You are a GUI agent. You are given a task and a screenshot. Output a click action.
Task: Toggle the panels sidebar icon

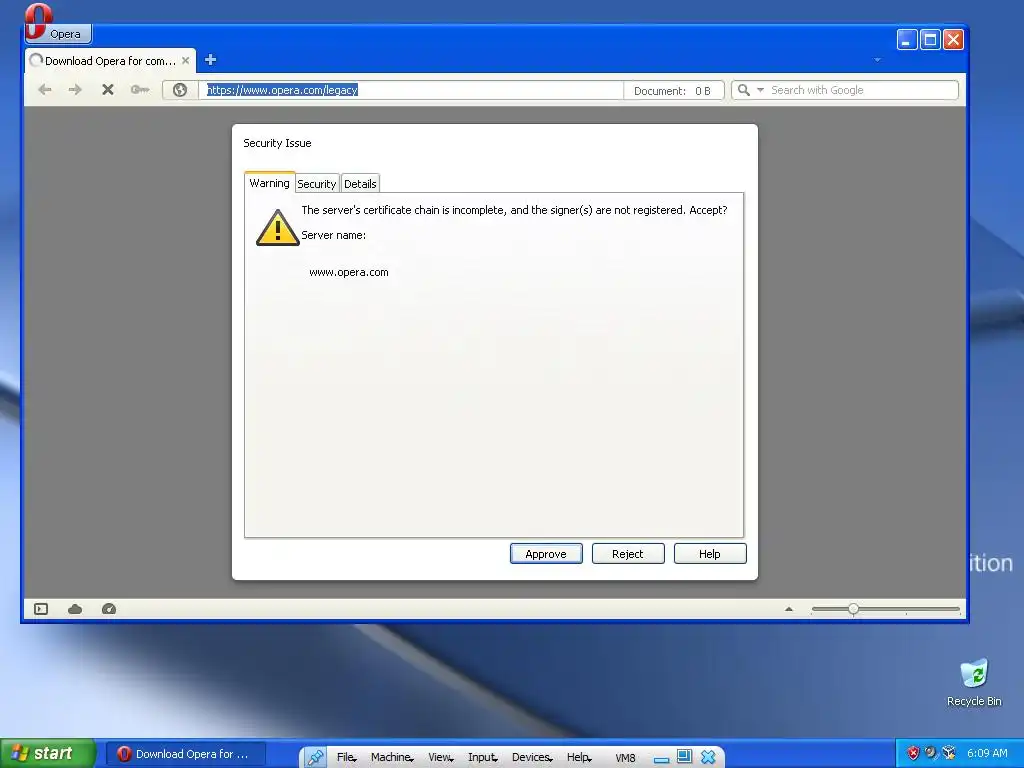(x=41, y=609)
